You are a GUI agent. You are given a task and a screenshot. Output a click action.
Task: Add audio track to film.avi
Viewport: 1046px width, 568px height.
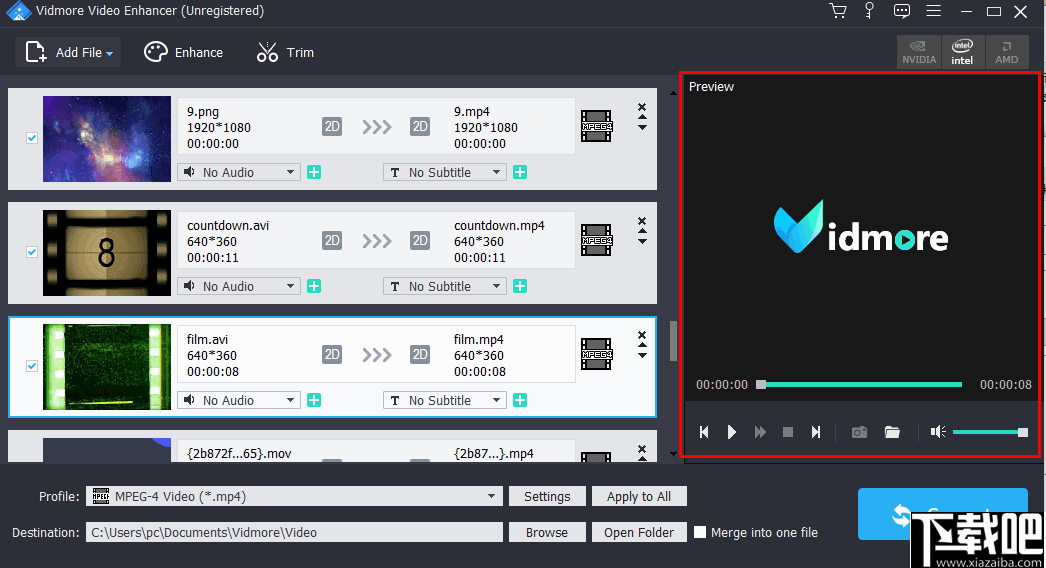[314, 400]
